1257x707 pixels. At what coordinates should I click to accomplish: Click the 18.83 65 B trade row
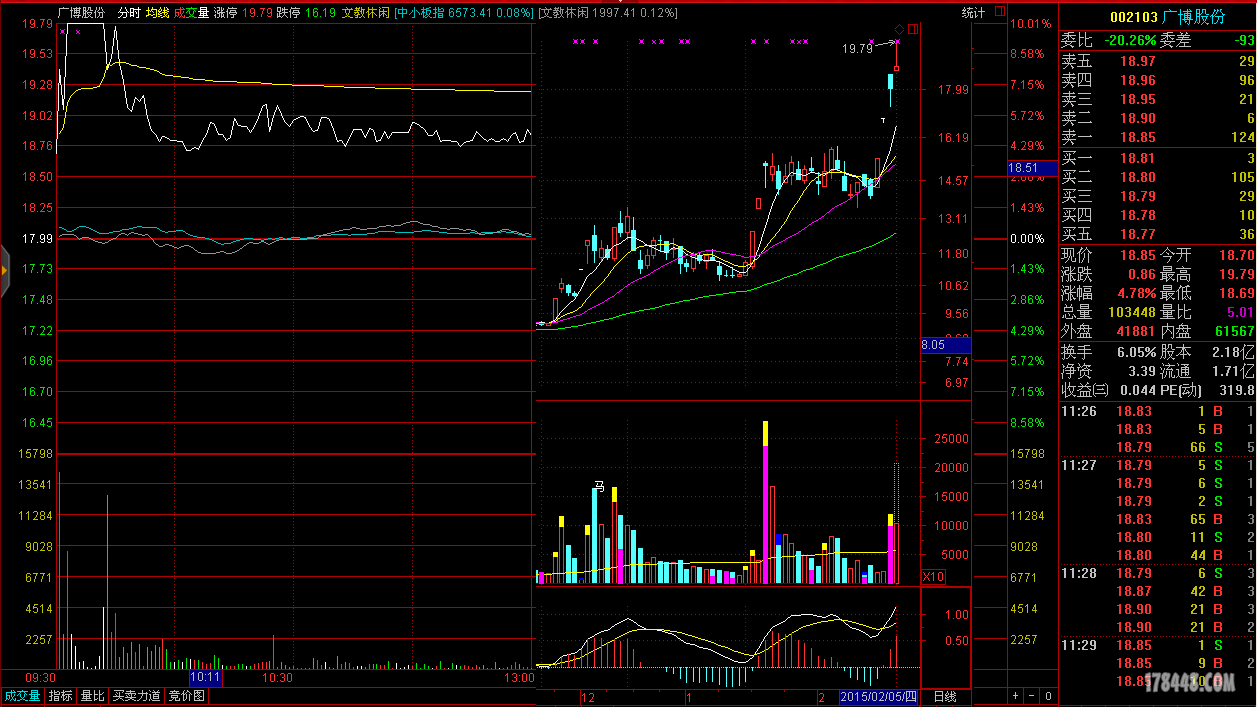1158,519
